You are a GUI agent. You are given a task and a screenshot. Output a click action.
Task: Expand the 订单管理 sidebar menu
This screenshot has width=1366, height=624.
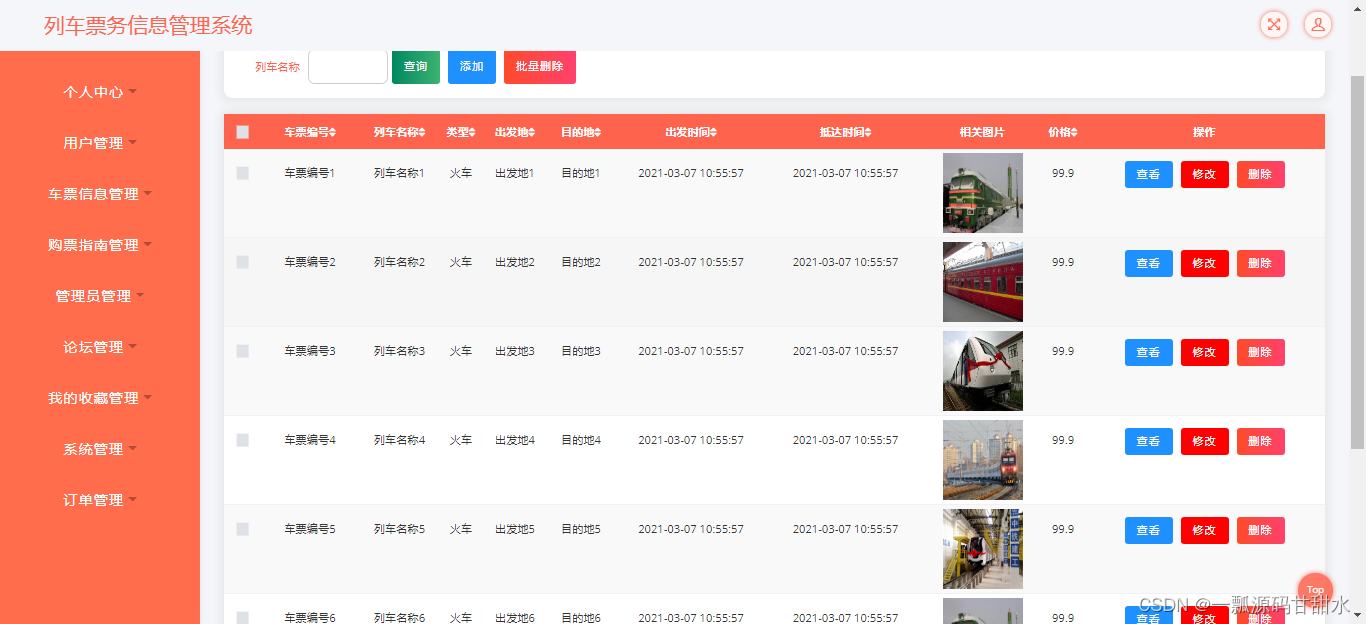click(x=100, y=500)
